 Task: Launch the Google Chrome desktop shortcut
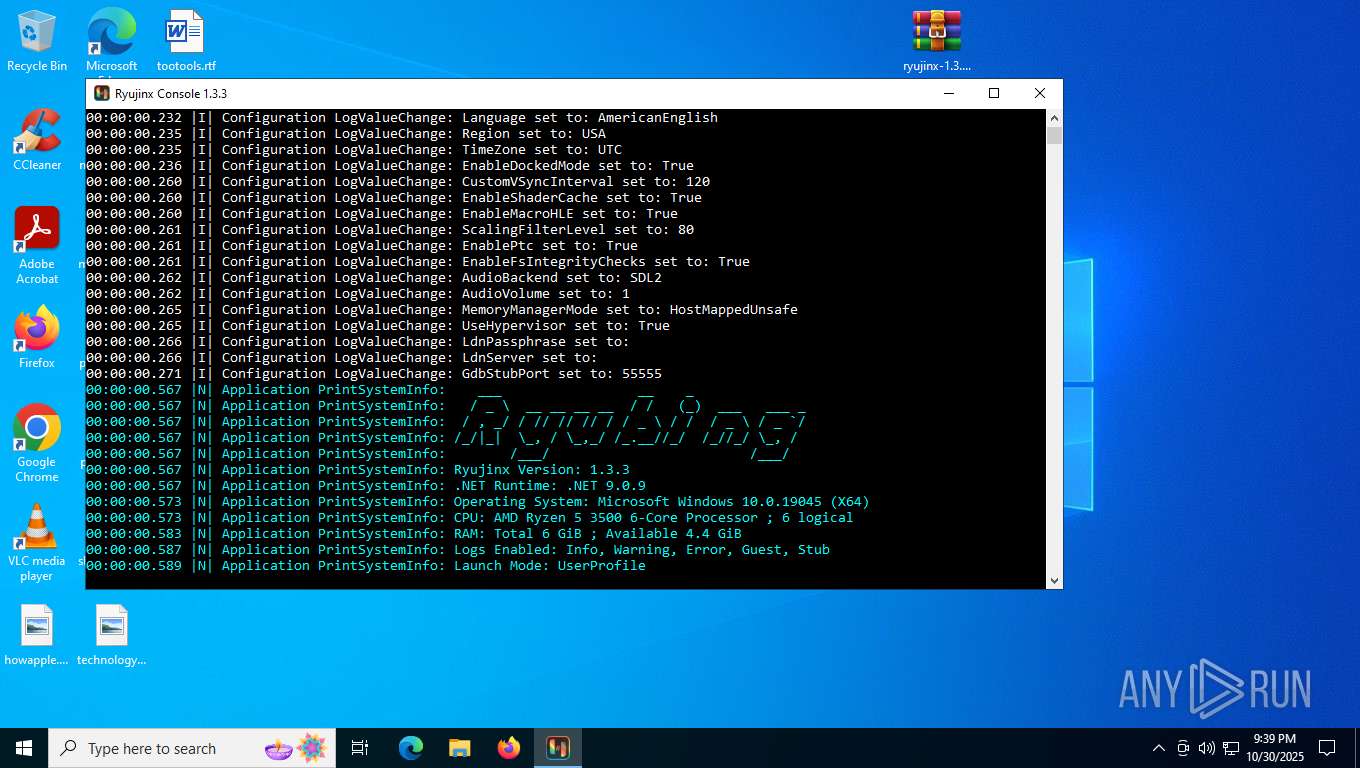pyautogui.click(x=37, y=443)
